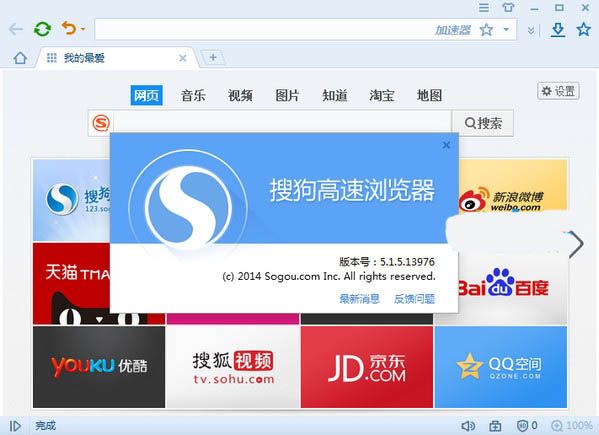The width and height of the screenshot is (599, 435).
Task: Select the 音乐 search category
Action: click(193, 95)
